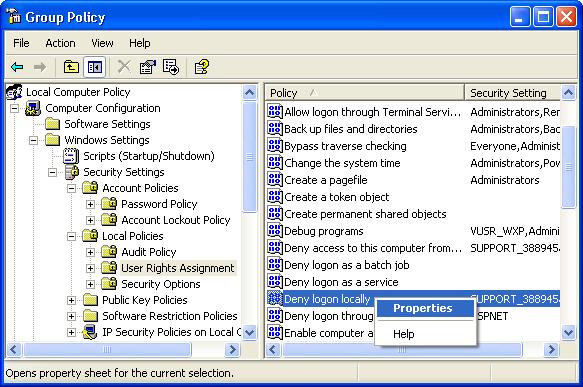This screenshot has height=387, width=583.
Task: Click the policy list scroll down arrow
Action: click(568, 332)
